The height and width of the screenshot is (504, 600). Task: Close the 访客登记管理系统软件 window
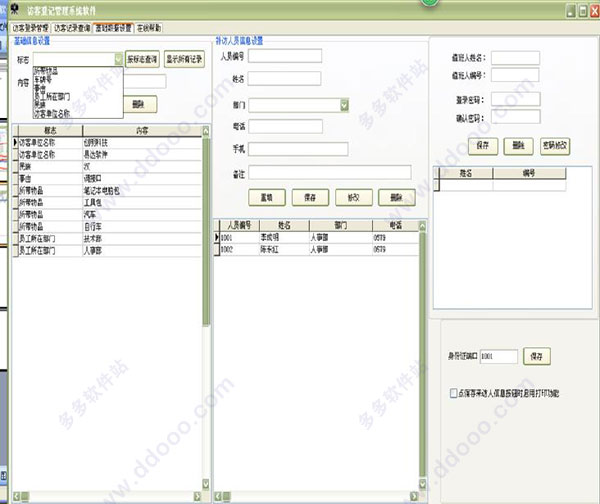tap(594, 11)
